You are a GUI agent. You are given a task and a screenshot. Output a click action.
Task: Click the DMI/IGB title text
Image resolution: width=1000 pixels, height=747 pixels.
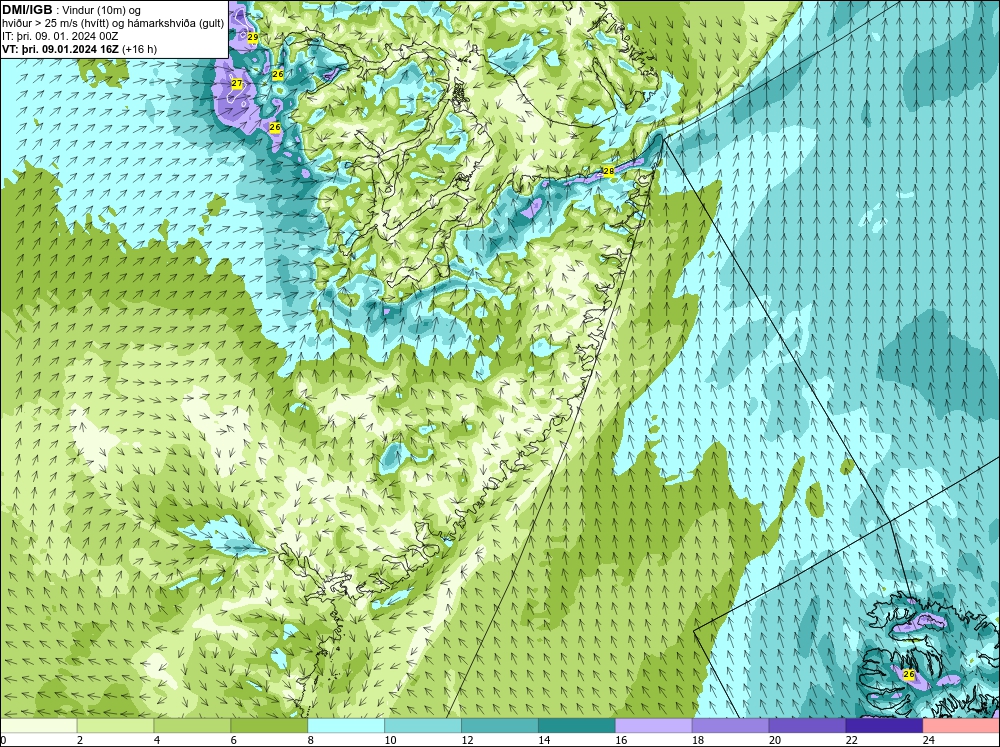(x=27, y=10)
